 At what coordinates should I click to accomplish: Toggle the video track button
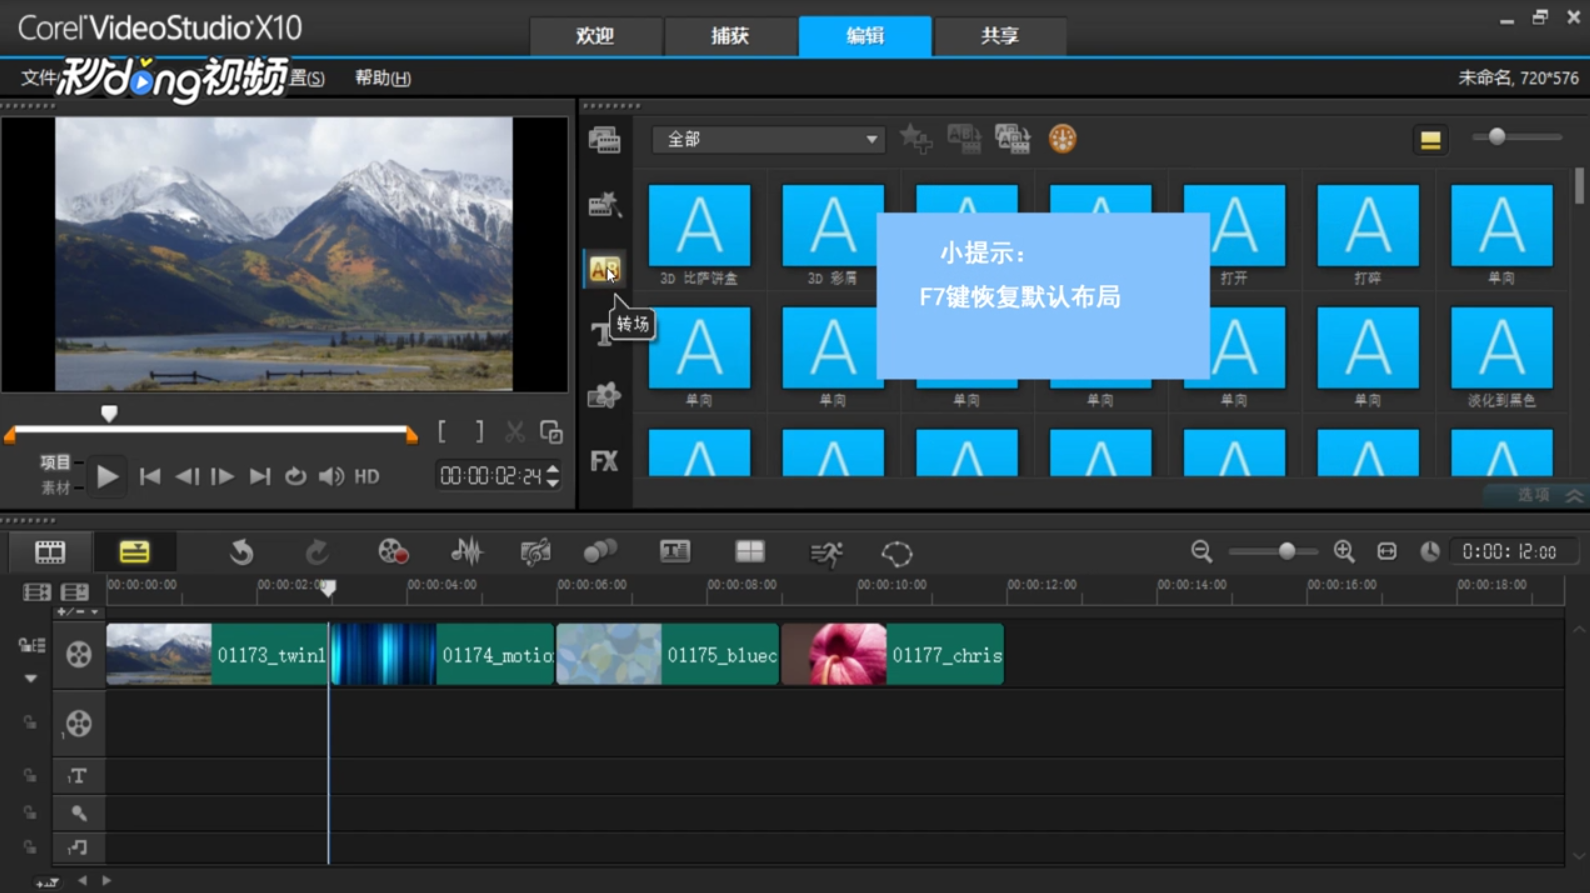(x=78, y=654)
